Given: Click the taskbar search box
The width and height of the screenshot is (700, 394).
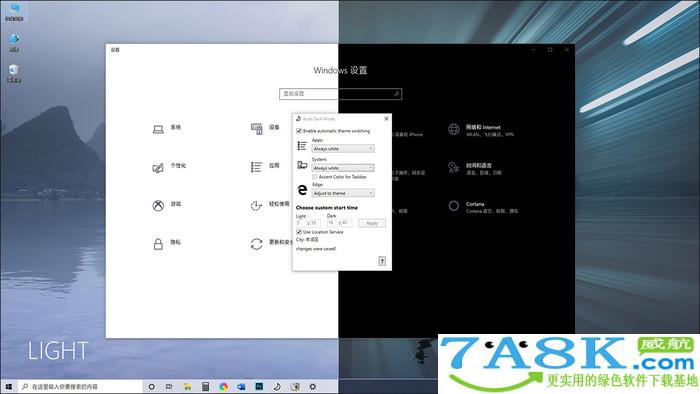Looking at the screenshot, I should tap(80, 386).
